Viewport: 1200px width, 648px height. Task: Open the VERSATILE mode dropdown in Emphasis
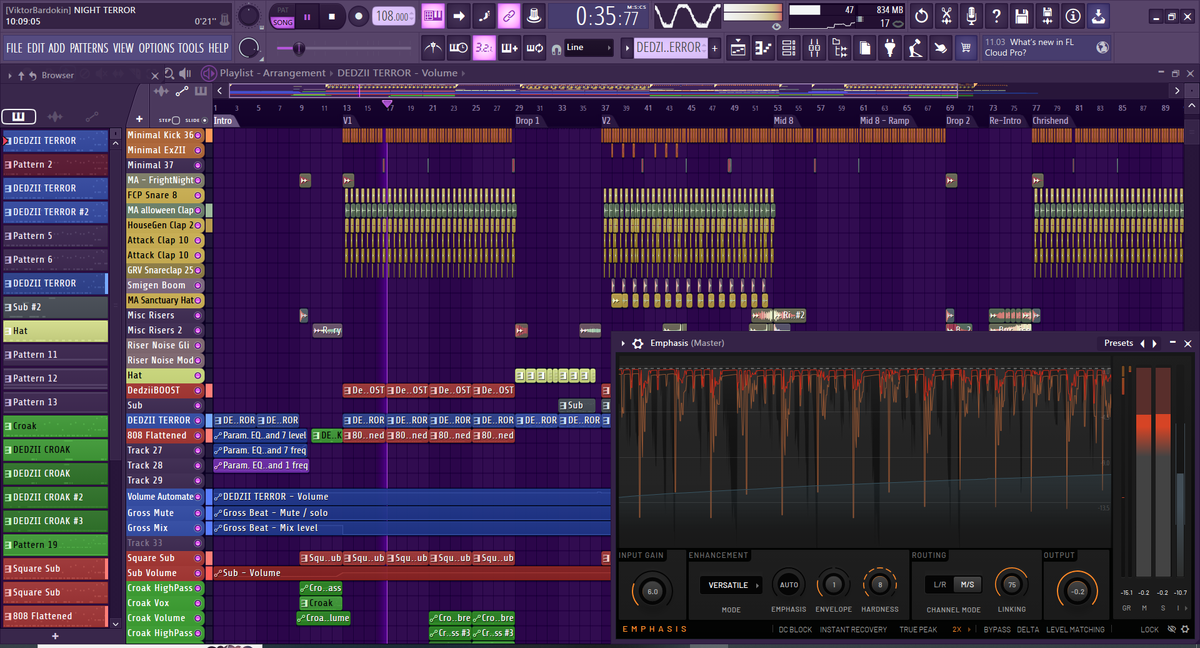(731, 585)
